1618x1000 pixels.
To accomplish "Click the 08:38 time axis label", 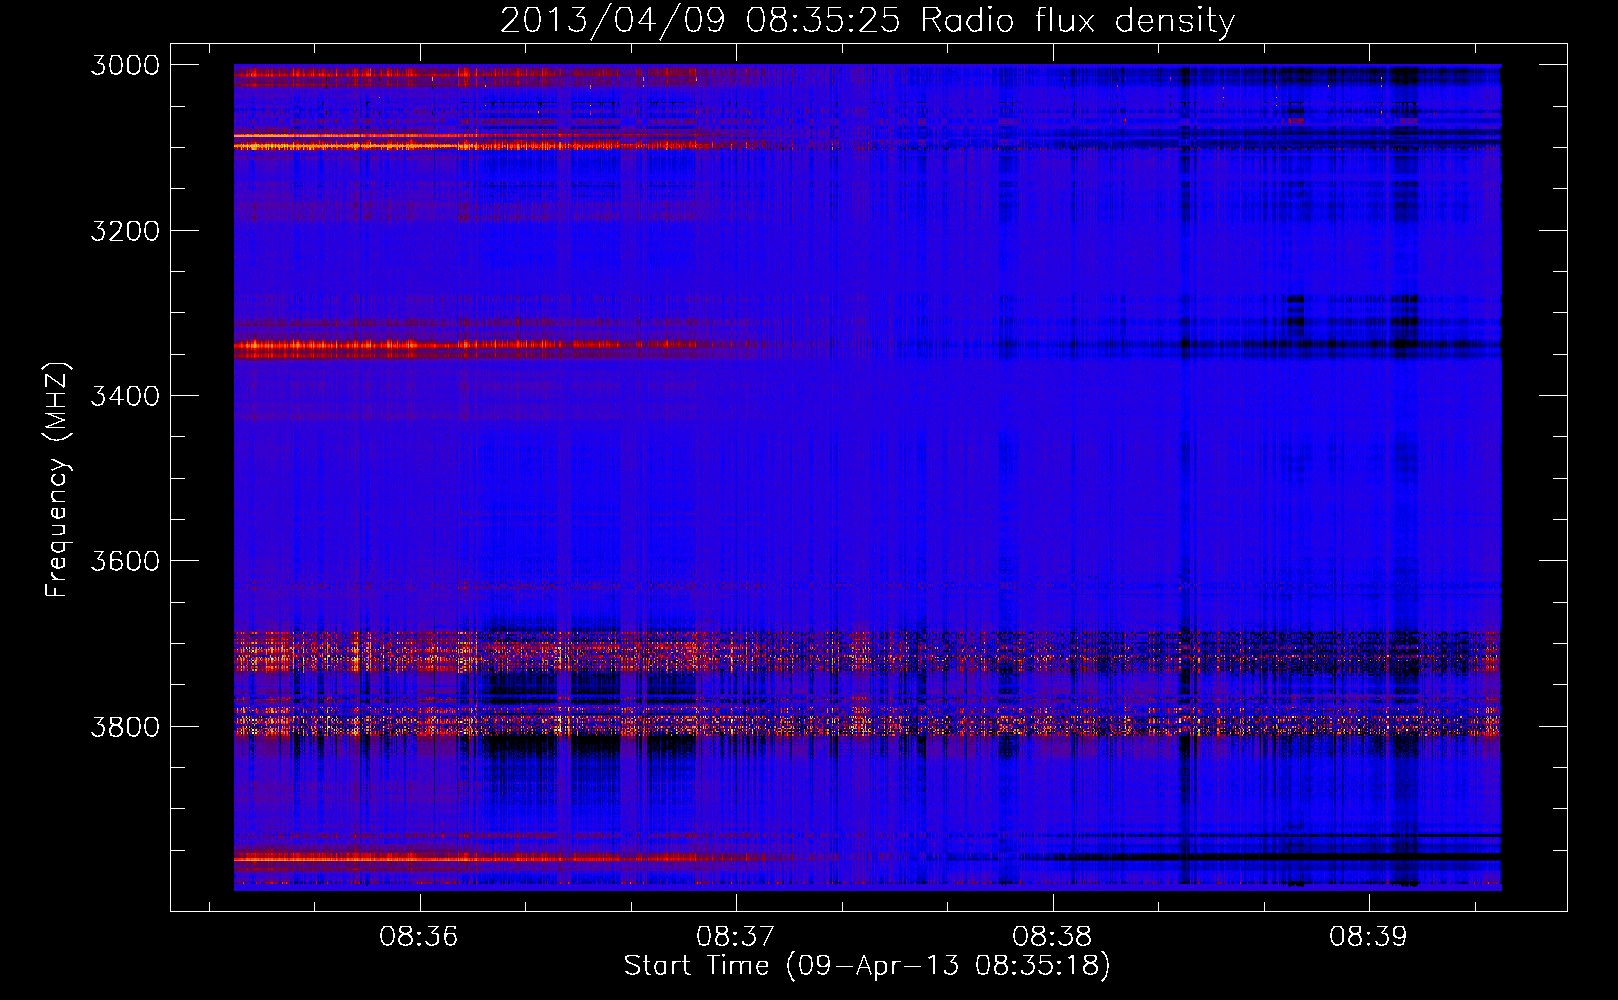I will point(1051,936).
